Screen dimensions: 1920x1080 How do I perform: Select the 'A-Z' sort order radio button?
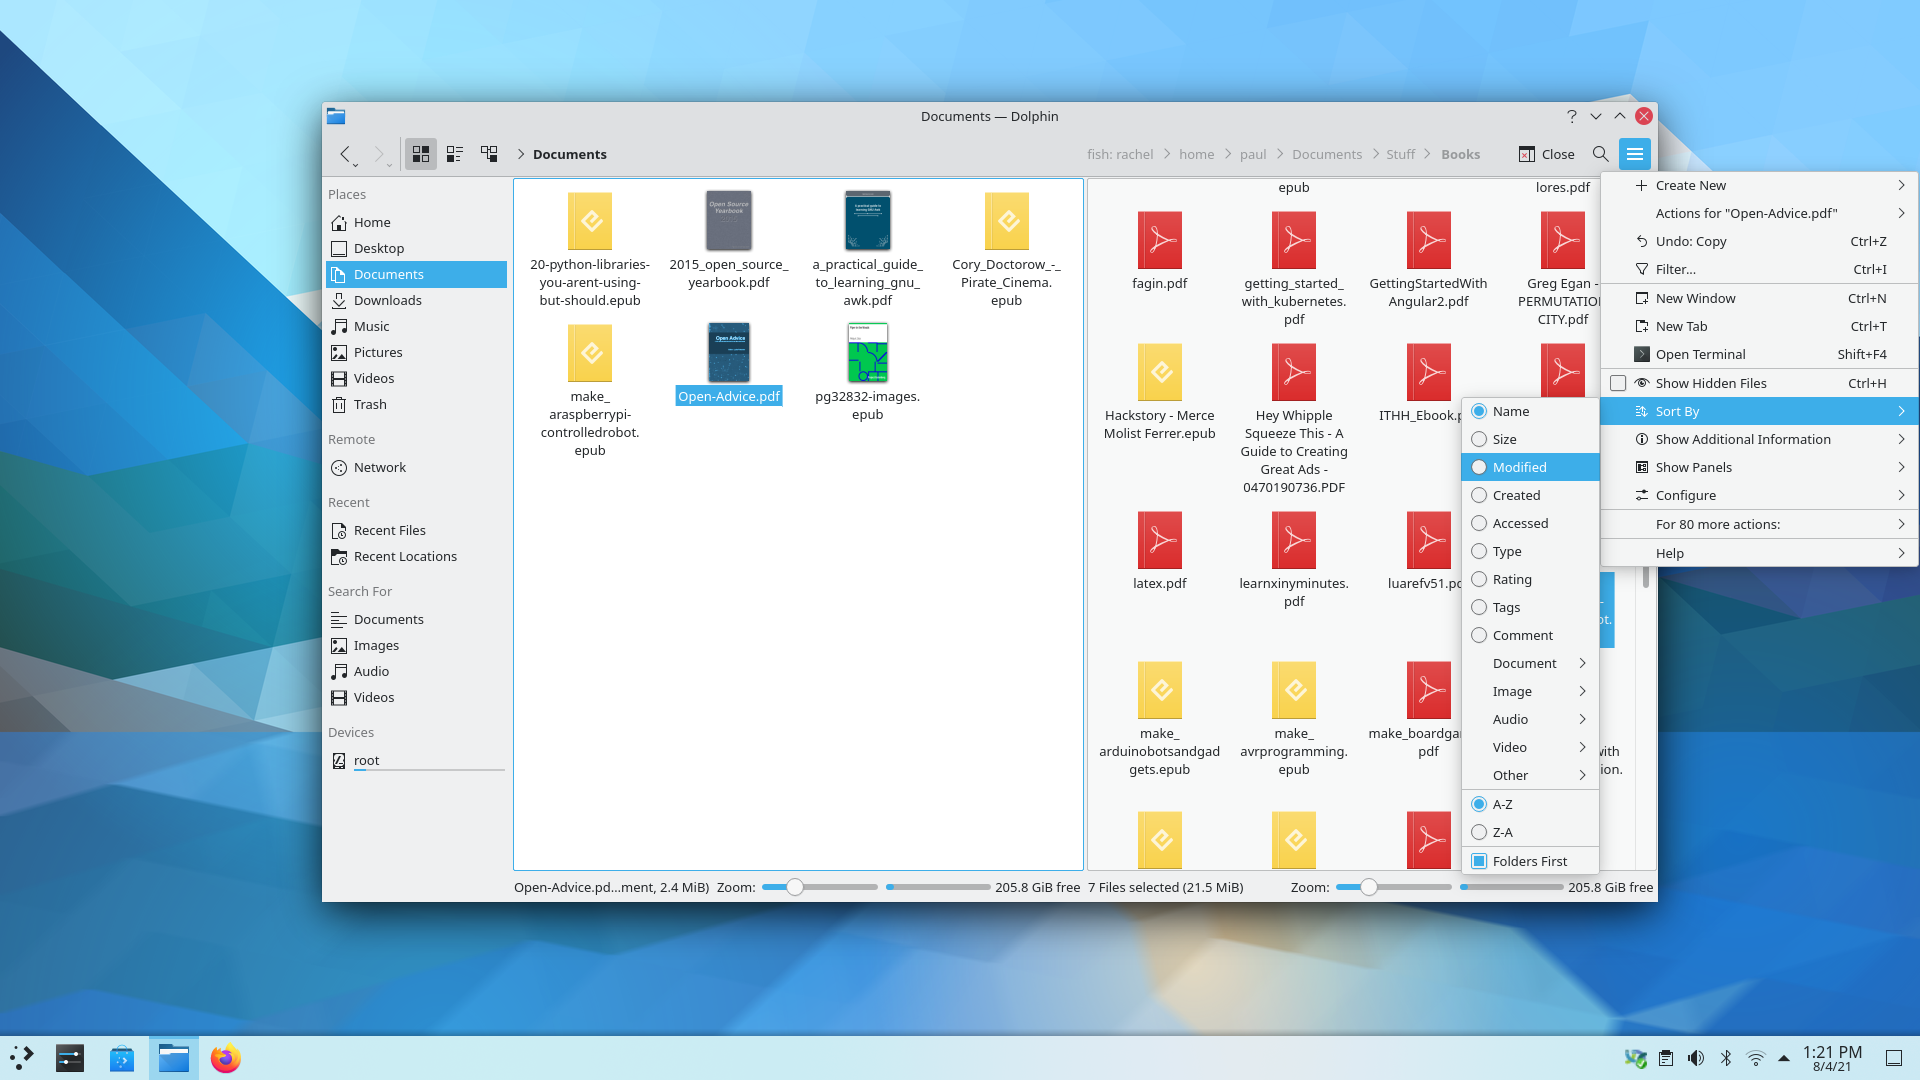1478,803
